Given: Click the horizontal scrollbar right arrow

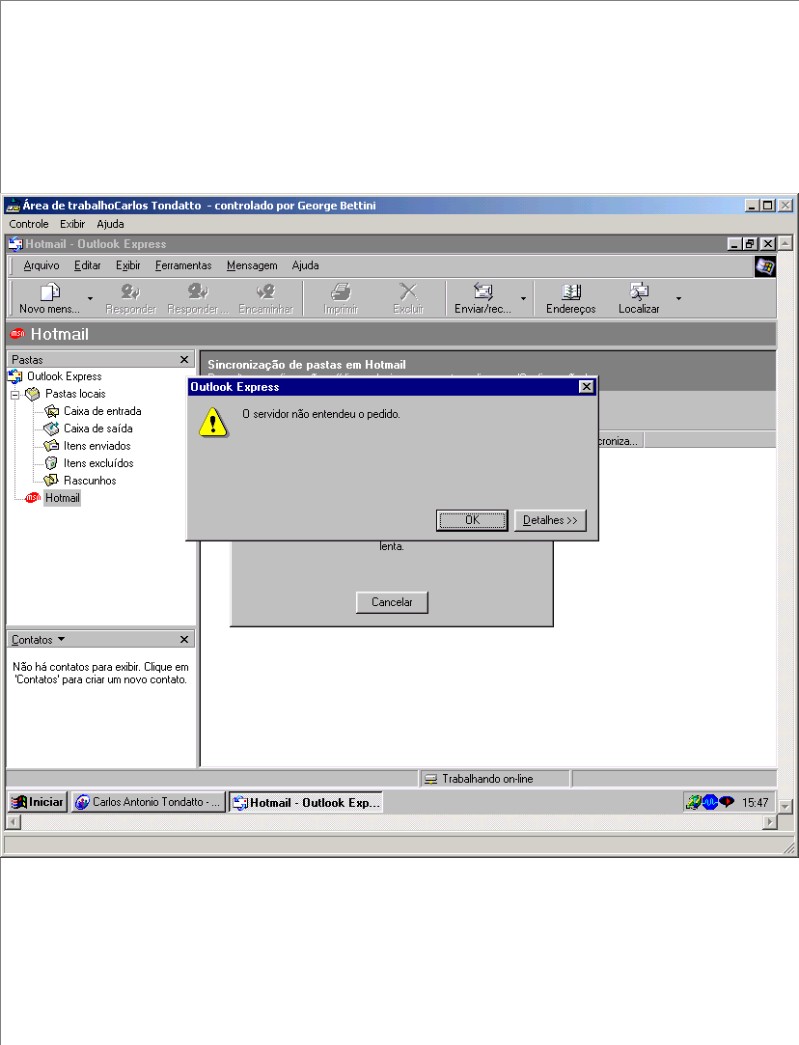Looking at the screenshot, I should coord(770,822).
